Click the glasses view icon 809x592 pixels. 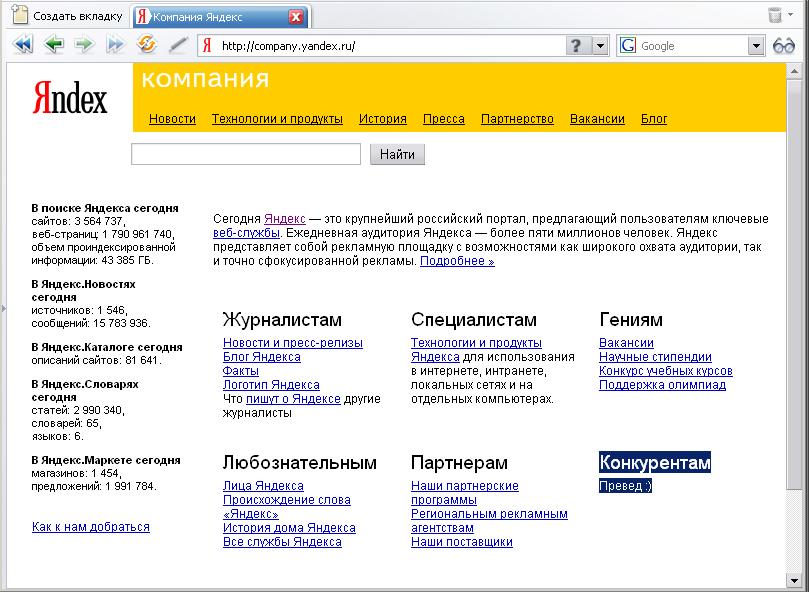pyautogui.click(x=784, y=46)
